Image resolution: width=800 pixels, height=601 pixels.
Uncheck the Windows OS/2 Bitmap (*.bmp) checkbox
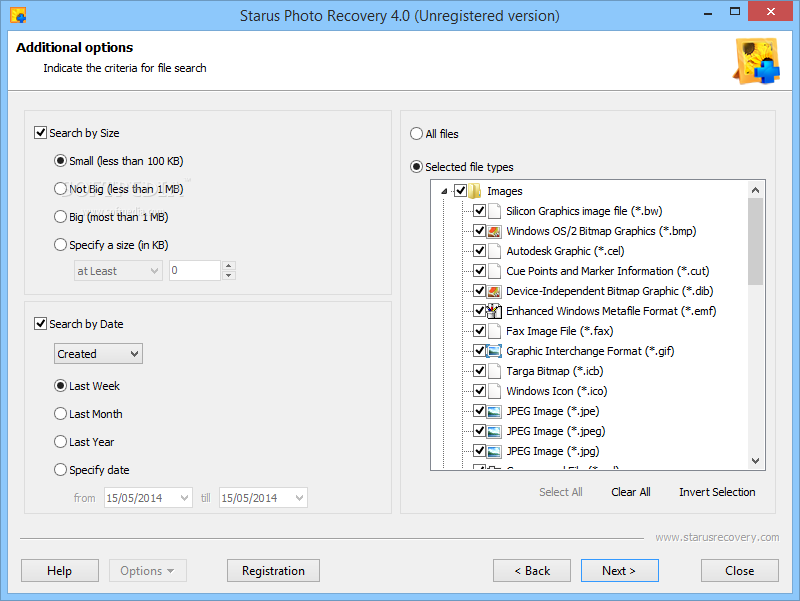coord(479,231)
